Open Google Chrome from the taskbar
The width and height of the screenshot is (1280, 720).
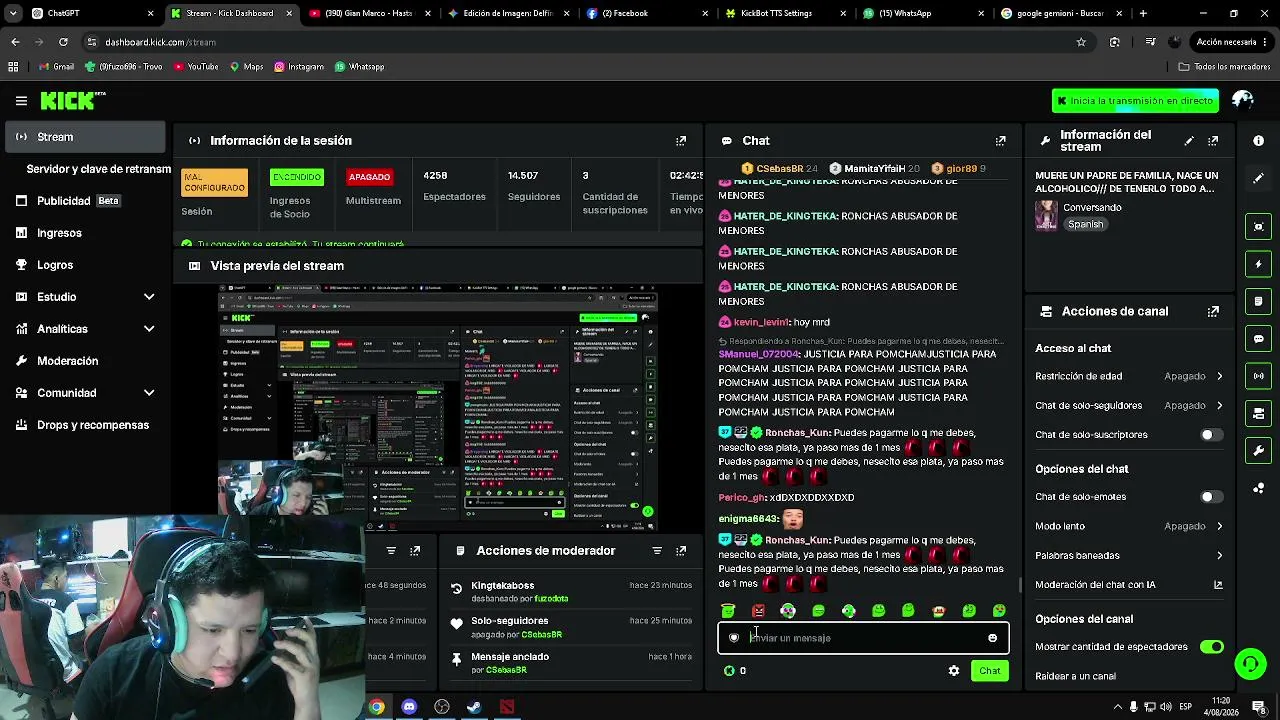click(376, 707)
